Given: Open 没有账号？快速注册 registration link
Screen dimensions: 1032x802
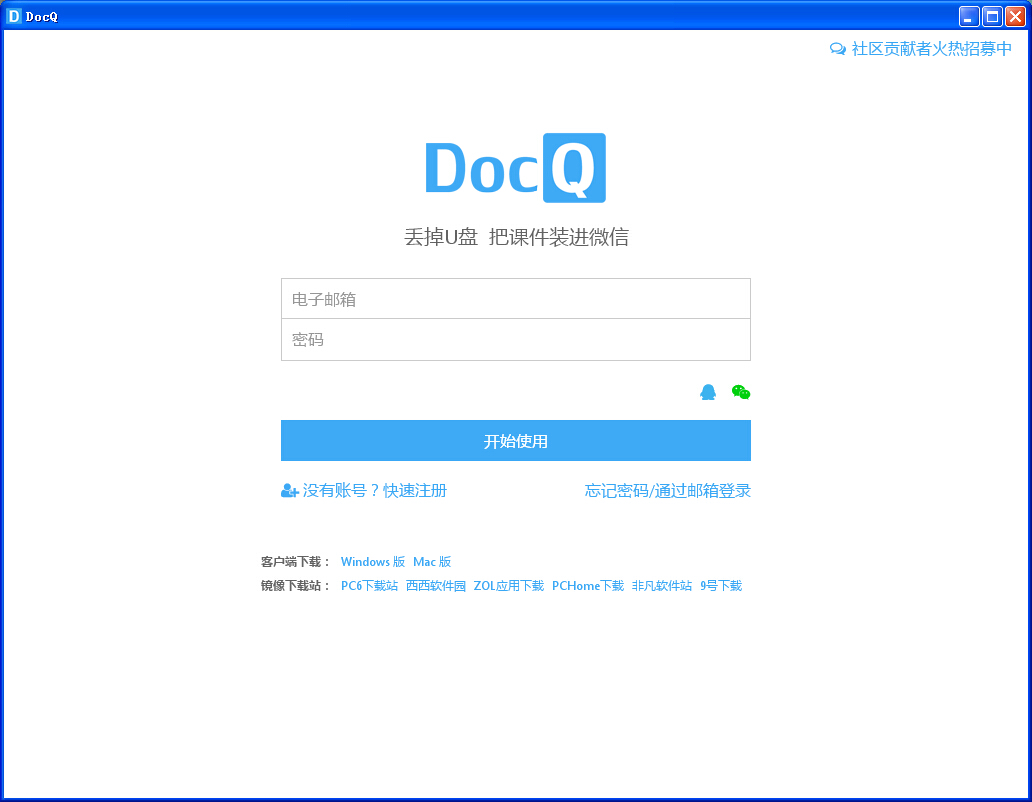Looking at the screenshot, I should click(x=374, y=491).
